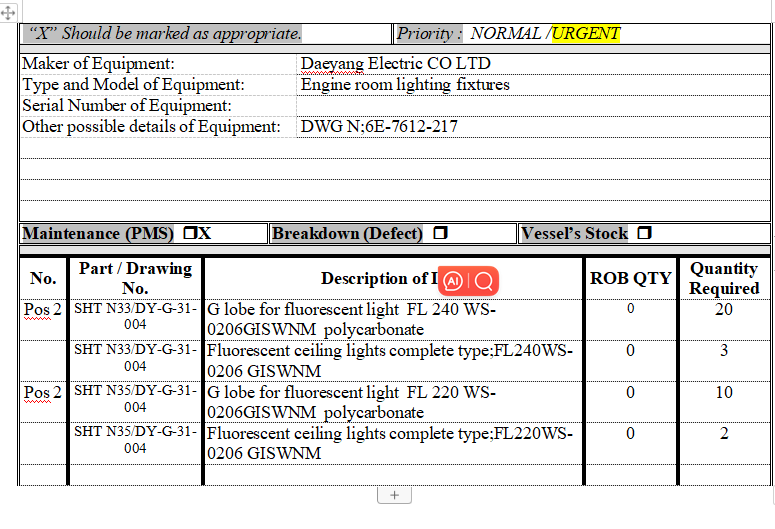The height and width of the screenshot is (529, 775).
Task: Check the Breakdown (Defect) checkbox
Action: coord(440,233)
